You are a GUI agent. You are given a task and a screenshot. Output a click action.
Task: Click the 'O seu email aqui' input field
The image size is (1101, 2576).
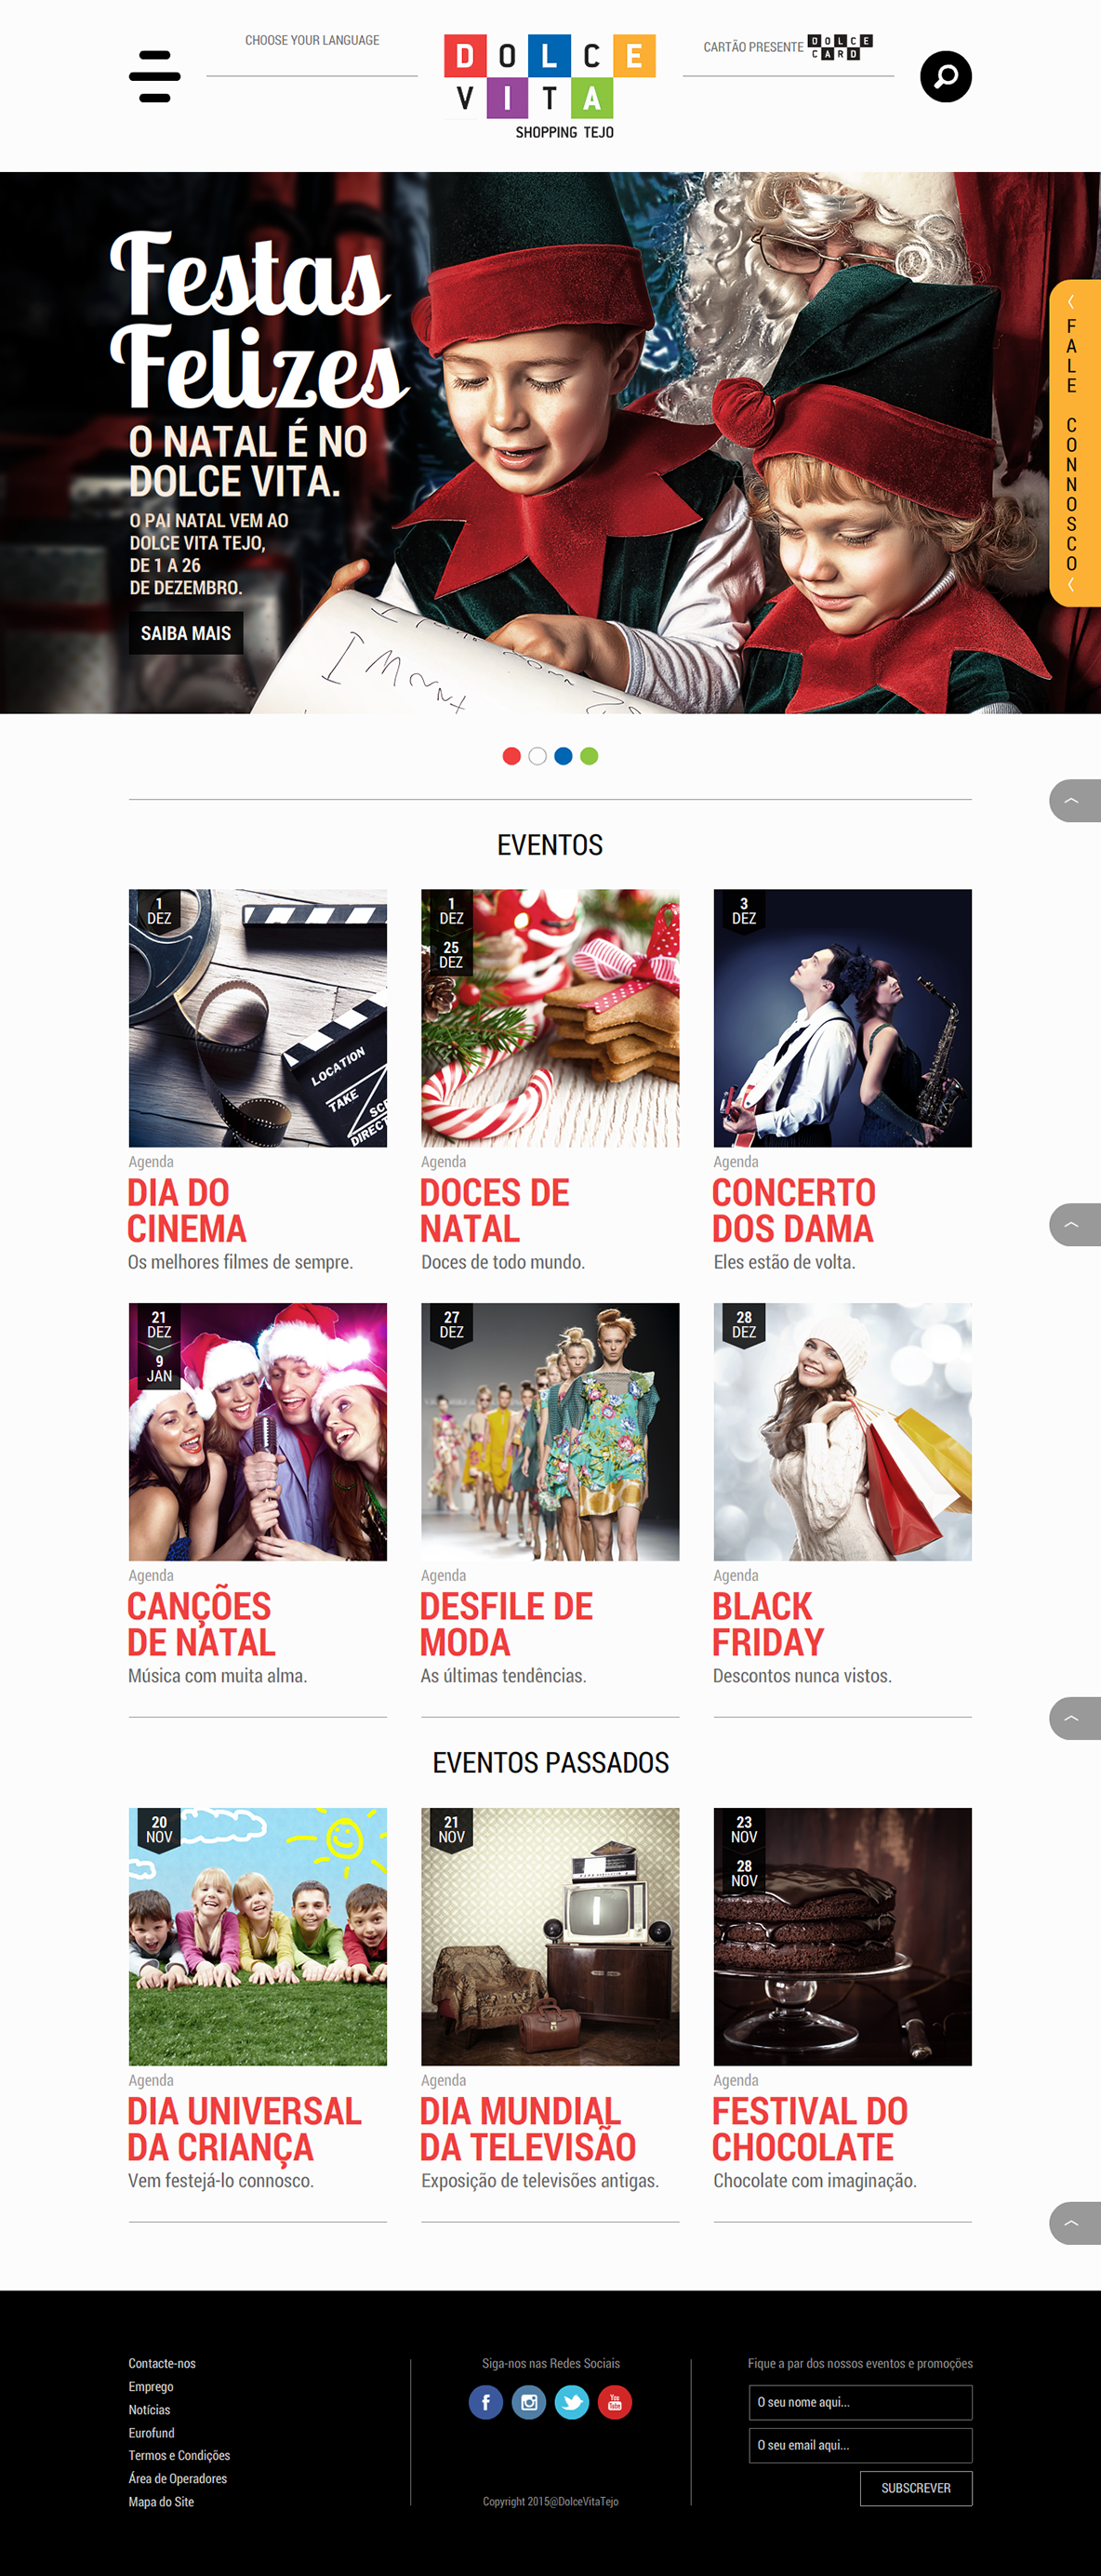point(860,2445)
